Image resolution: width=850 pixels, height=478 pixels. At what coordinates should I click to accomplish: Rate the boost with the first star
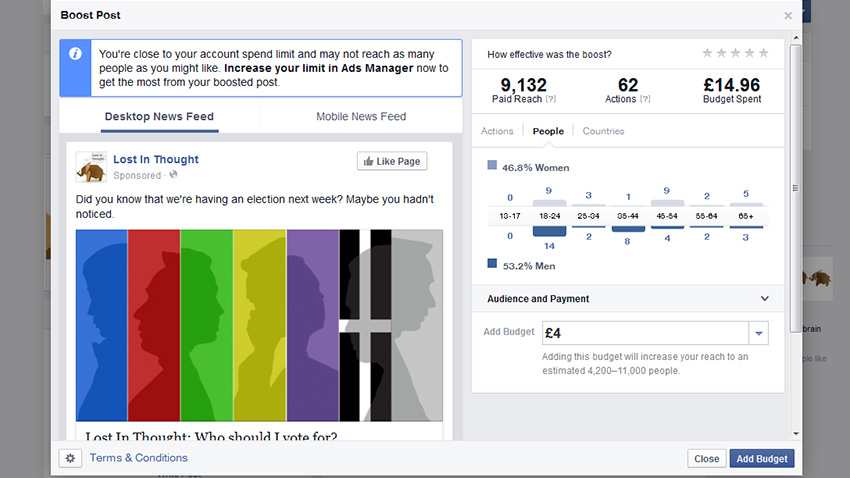[707, 53]
